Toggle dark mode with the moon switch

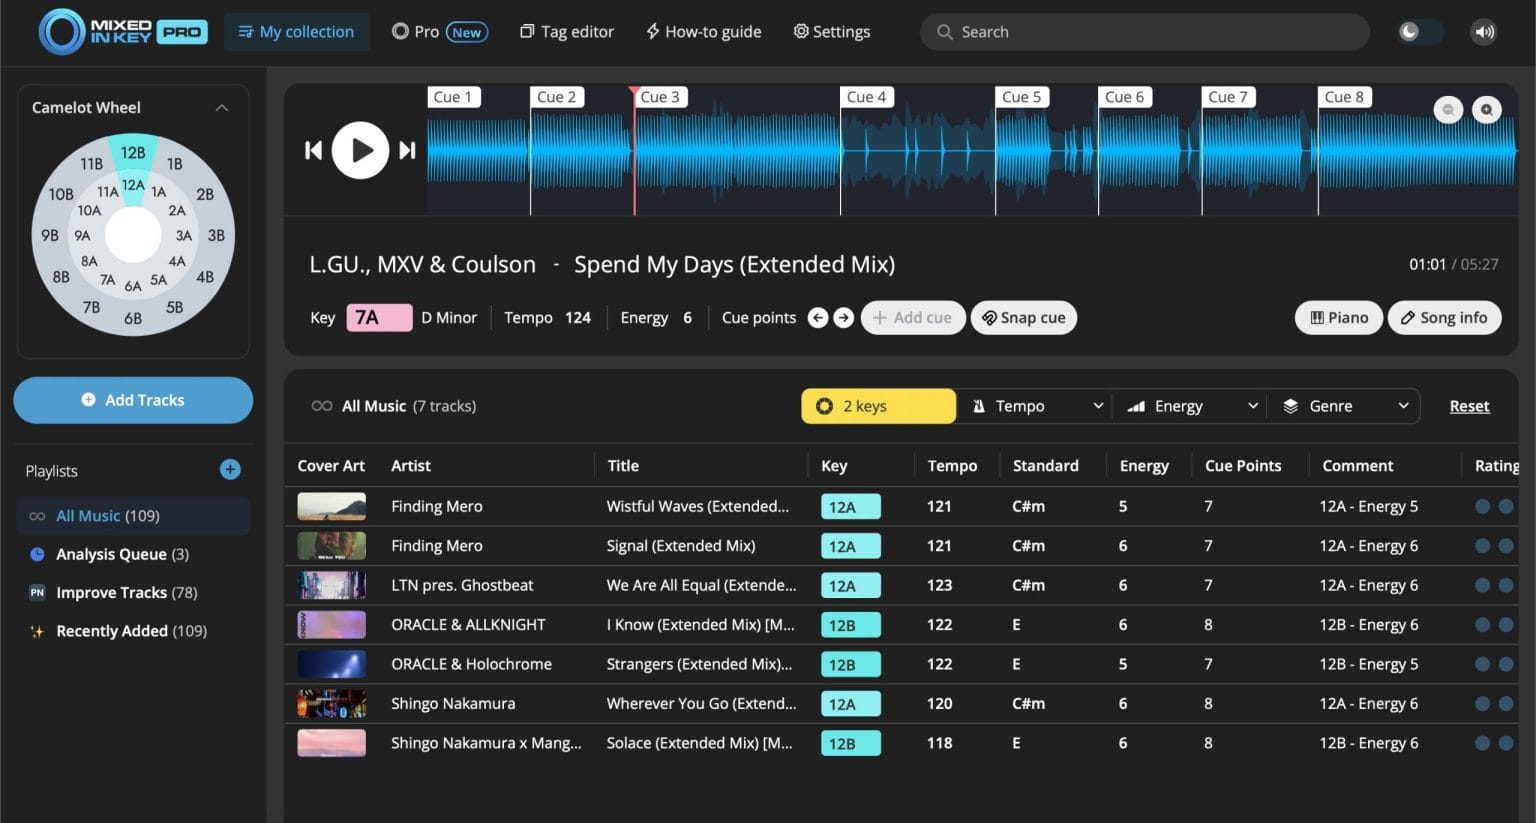[x=1417, y=31]
